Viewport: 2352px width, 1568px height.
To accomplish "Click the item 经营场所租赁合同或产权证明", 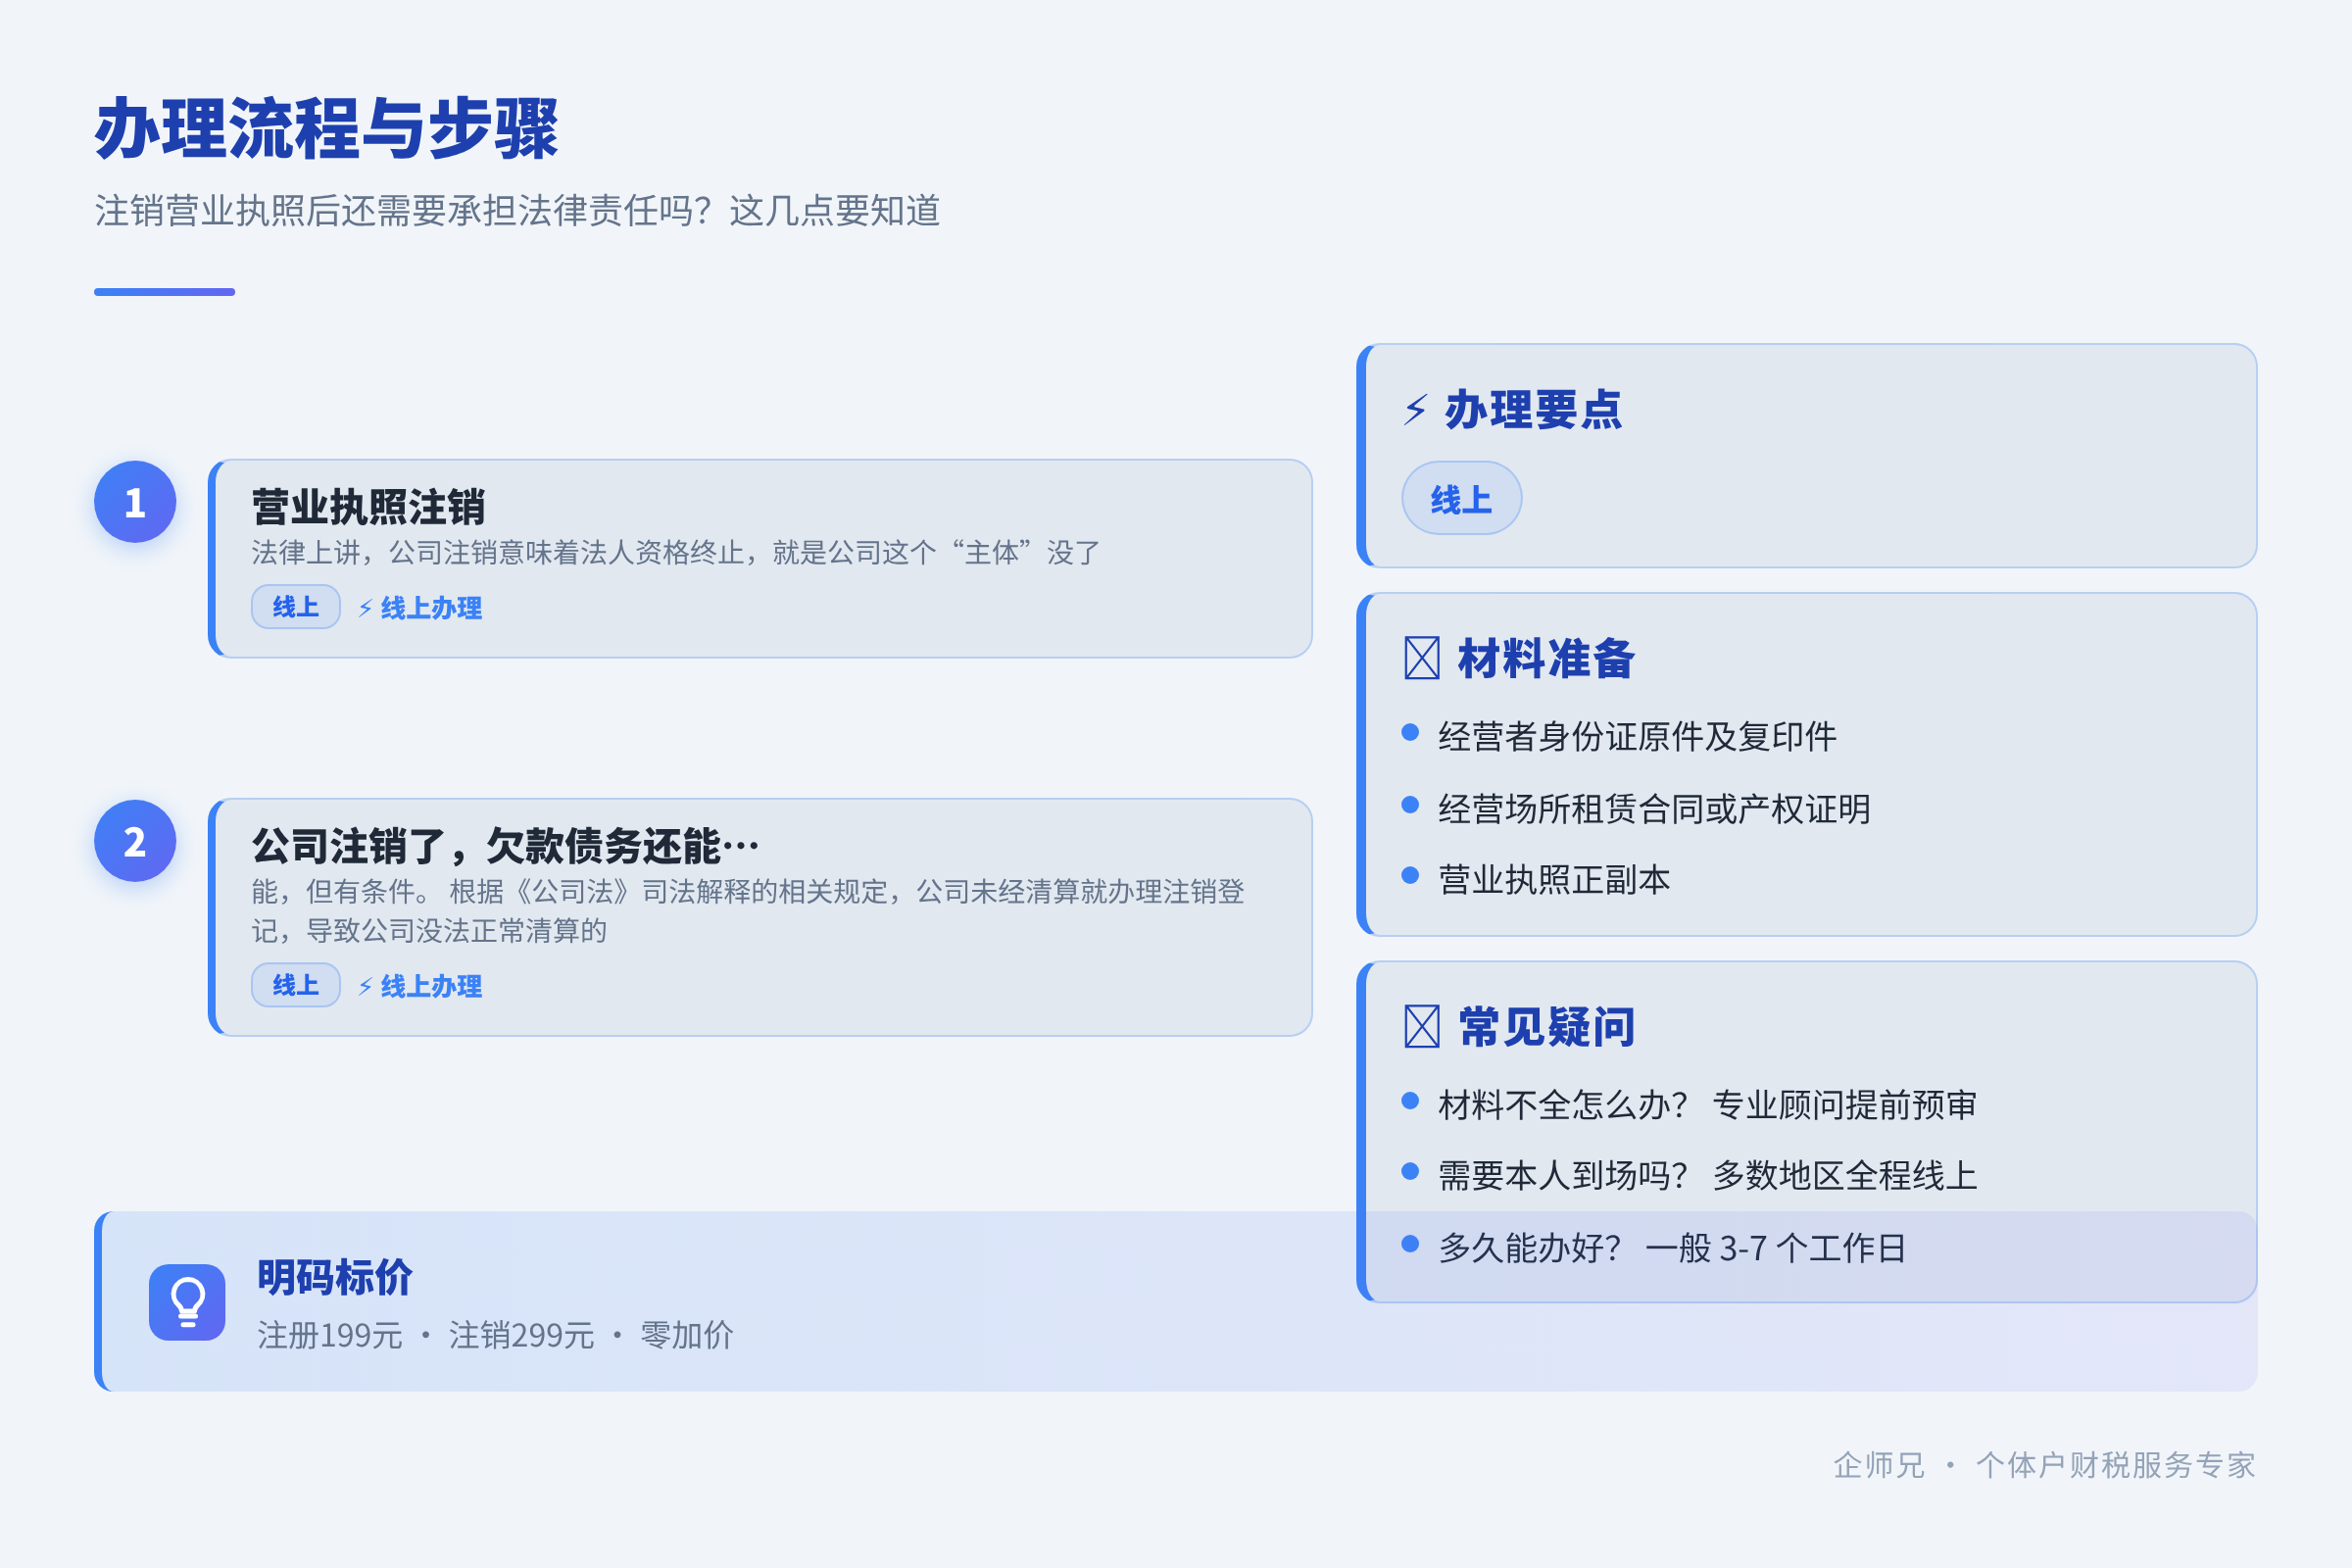I will pos(1654,808).
